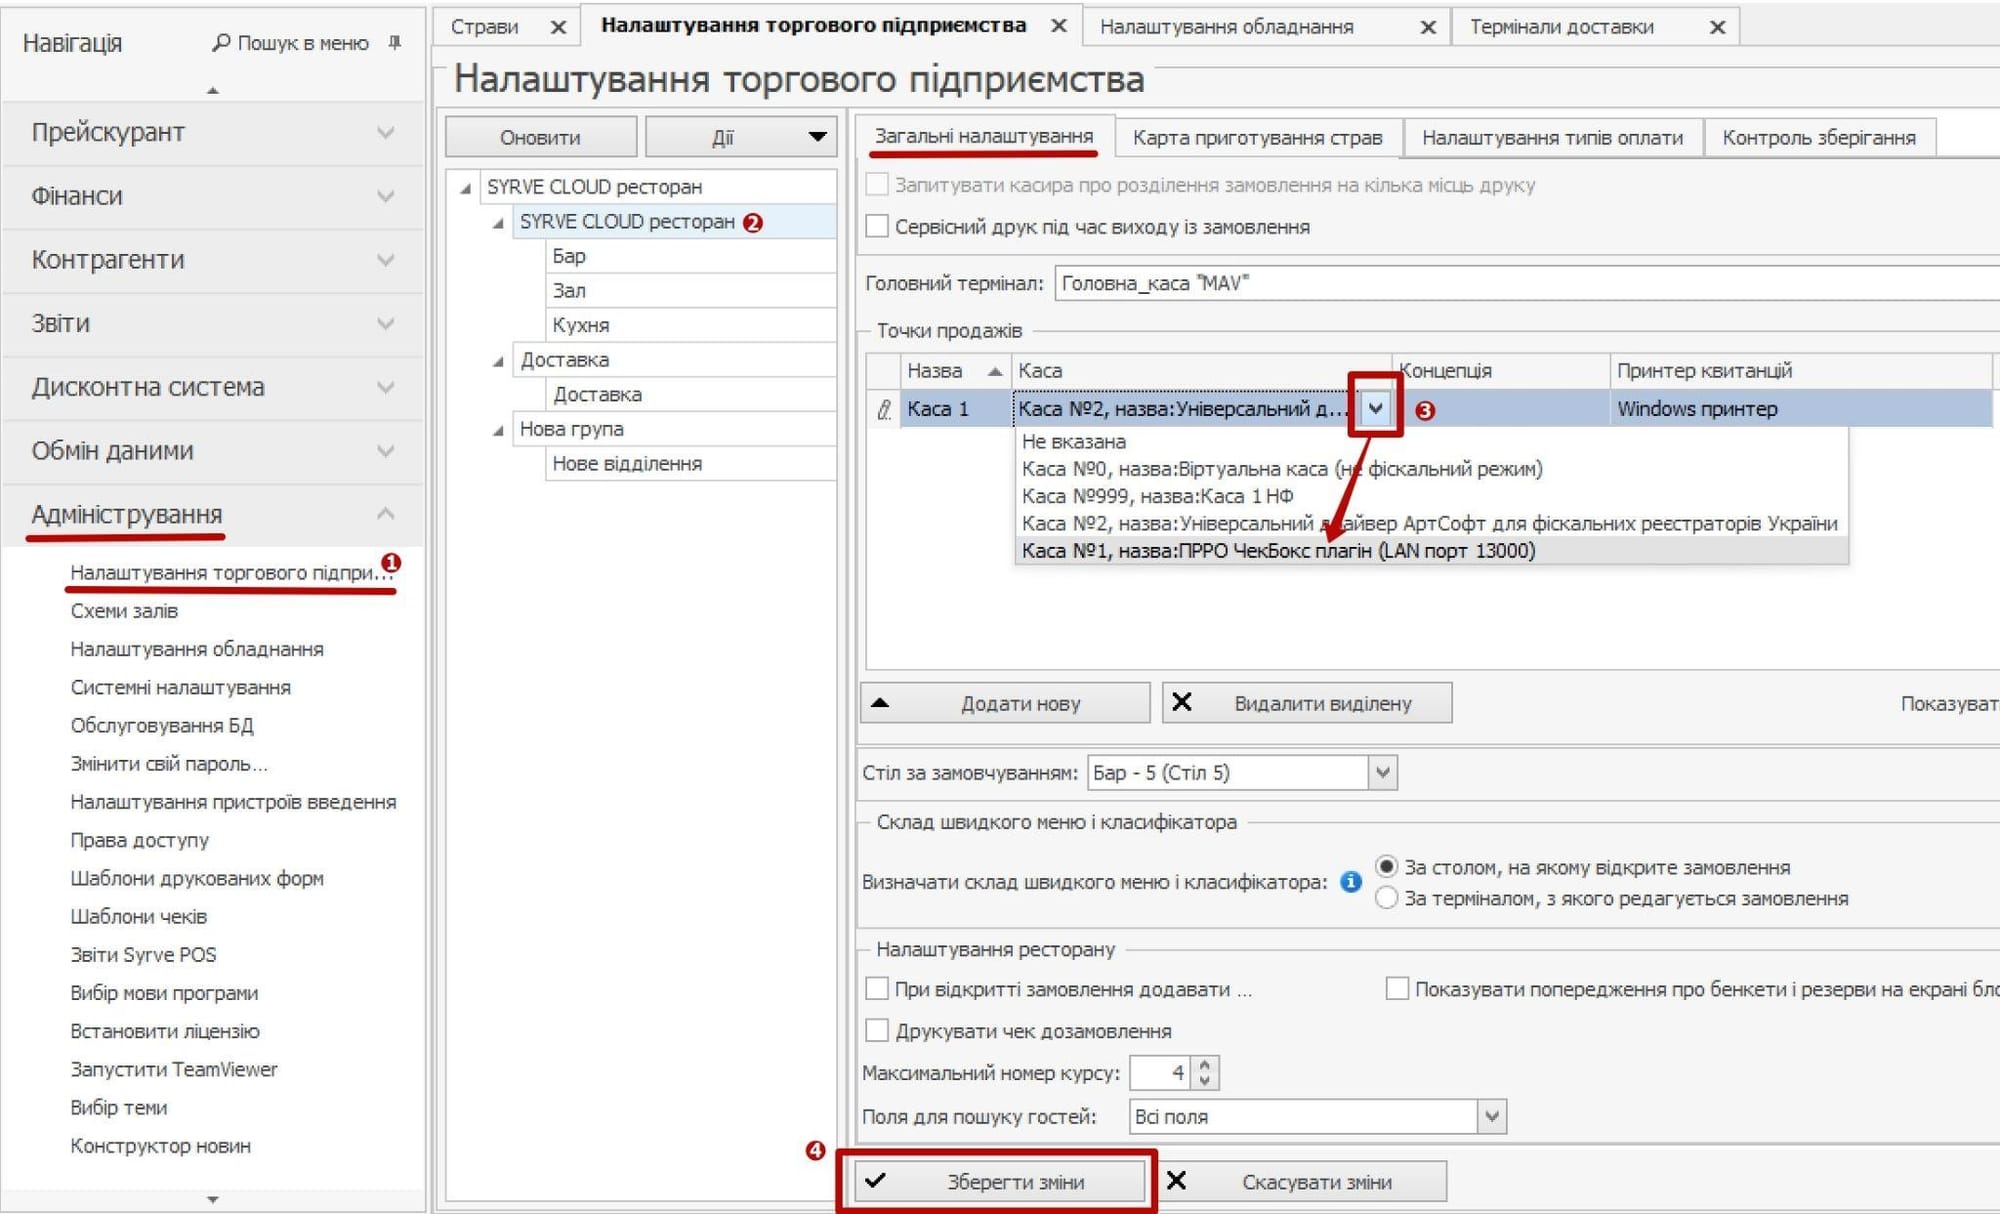Collapse the Доставка tree group
The image size is (2000, 1214).
tap(498, 361)
